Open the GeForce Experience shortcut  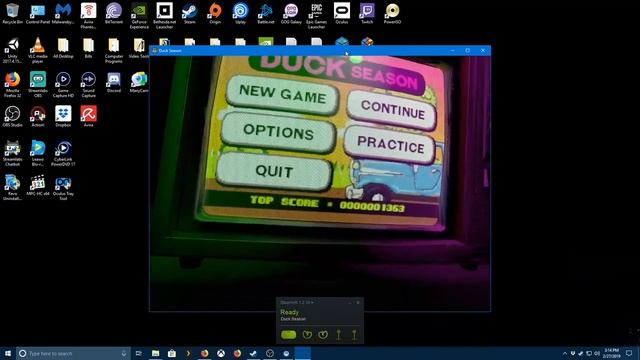139,16
